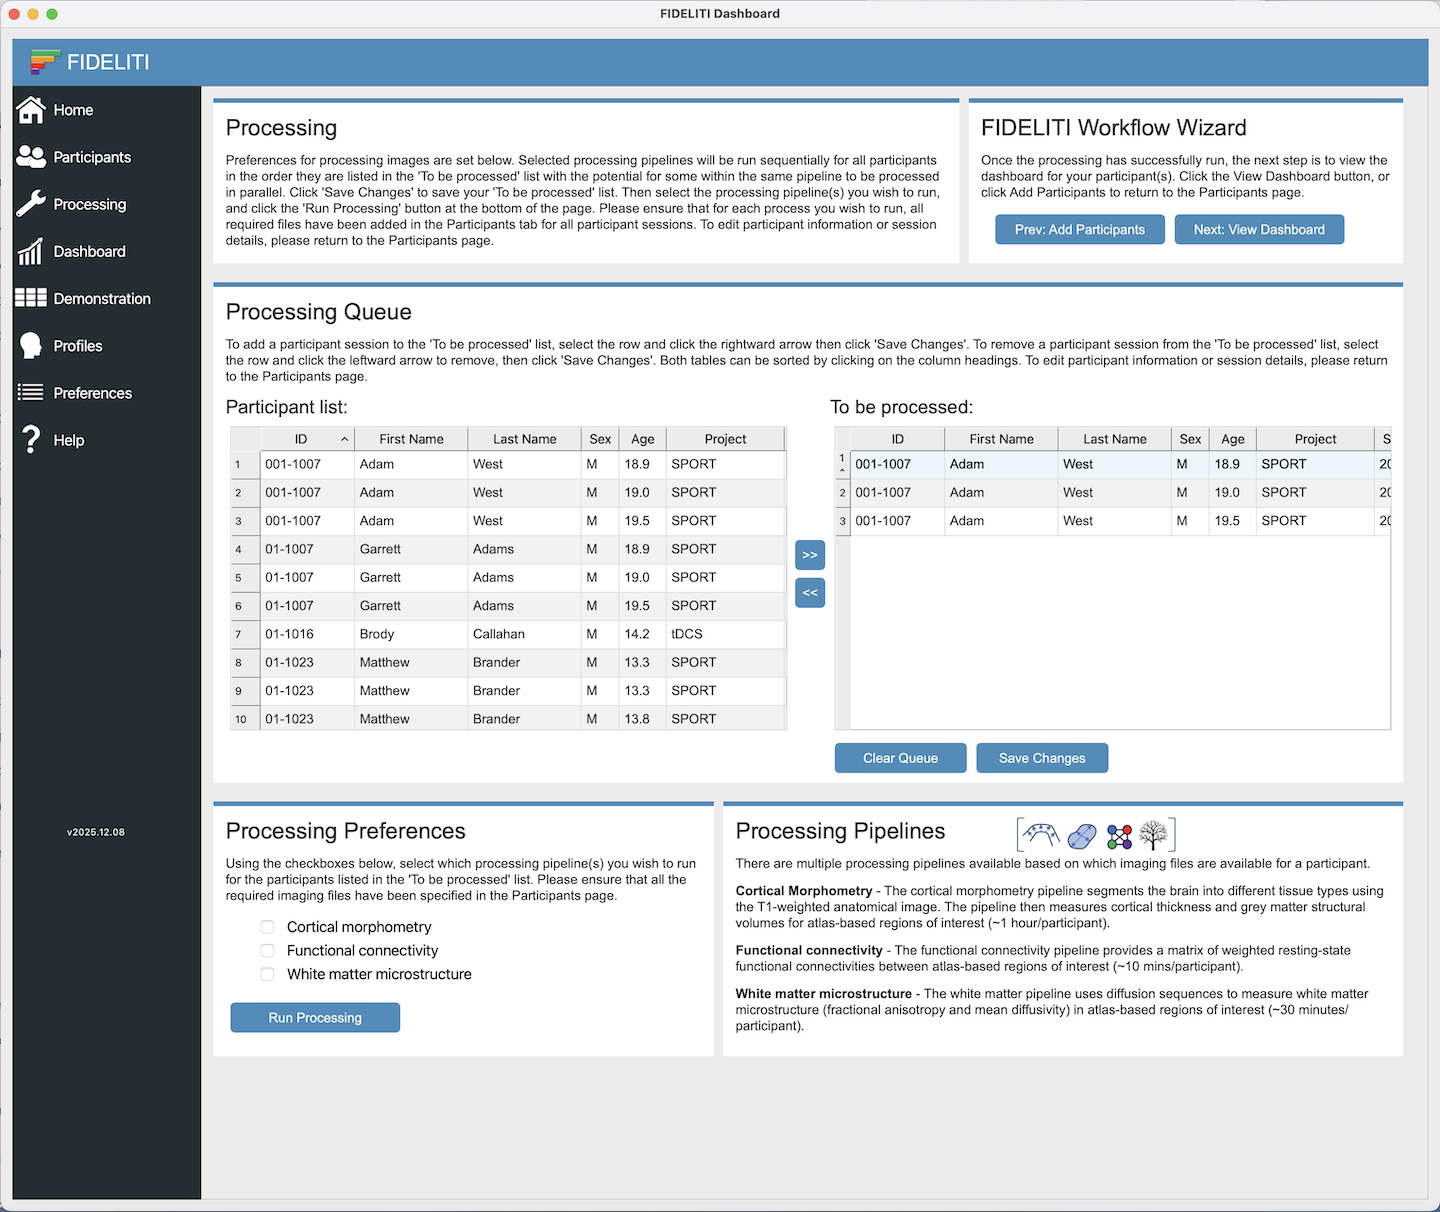The height and width of the screenshot is (1212, 1440).
Task: Click the Demonstration grid icon
Action: point(31,298)
